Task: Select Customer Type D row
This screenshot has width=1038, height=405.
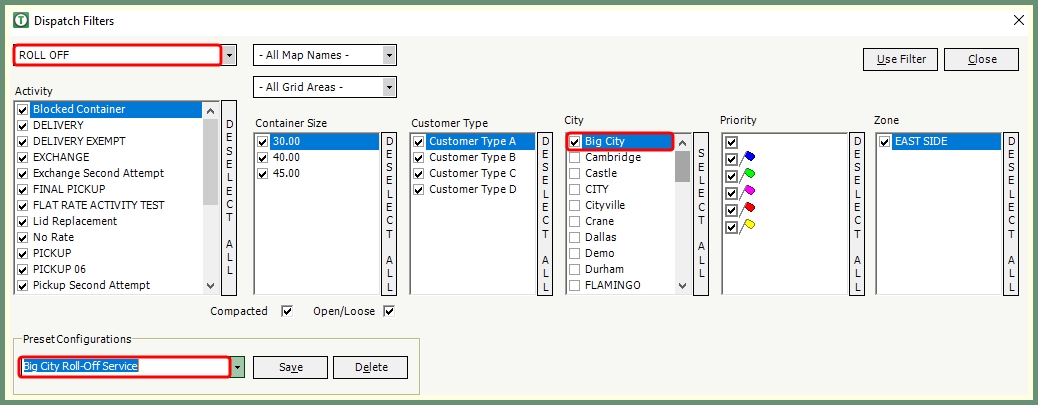Action: (x=472, y=189)
